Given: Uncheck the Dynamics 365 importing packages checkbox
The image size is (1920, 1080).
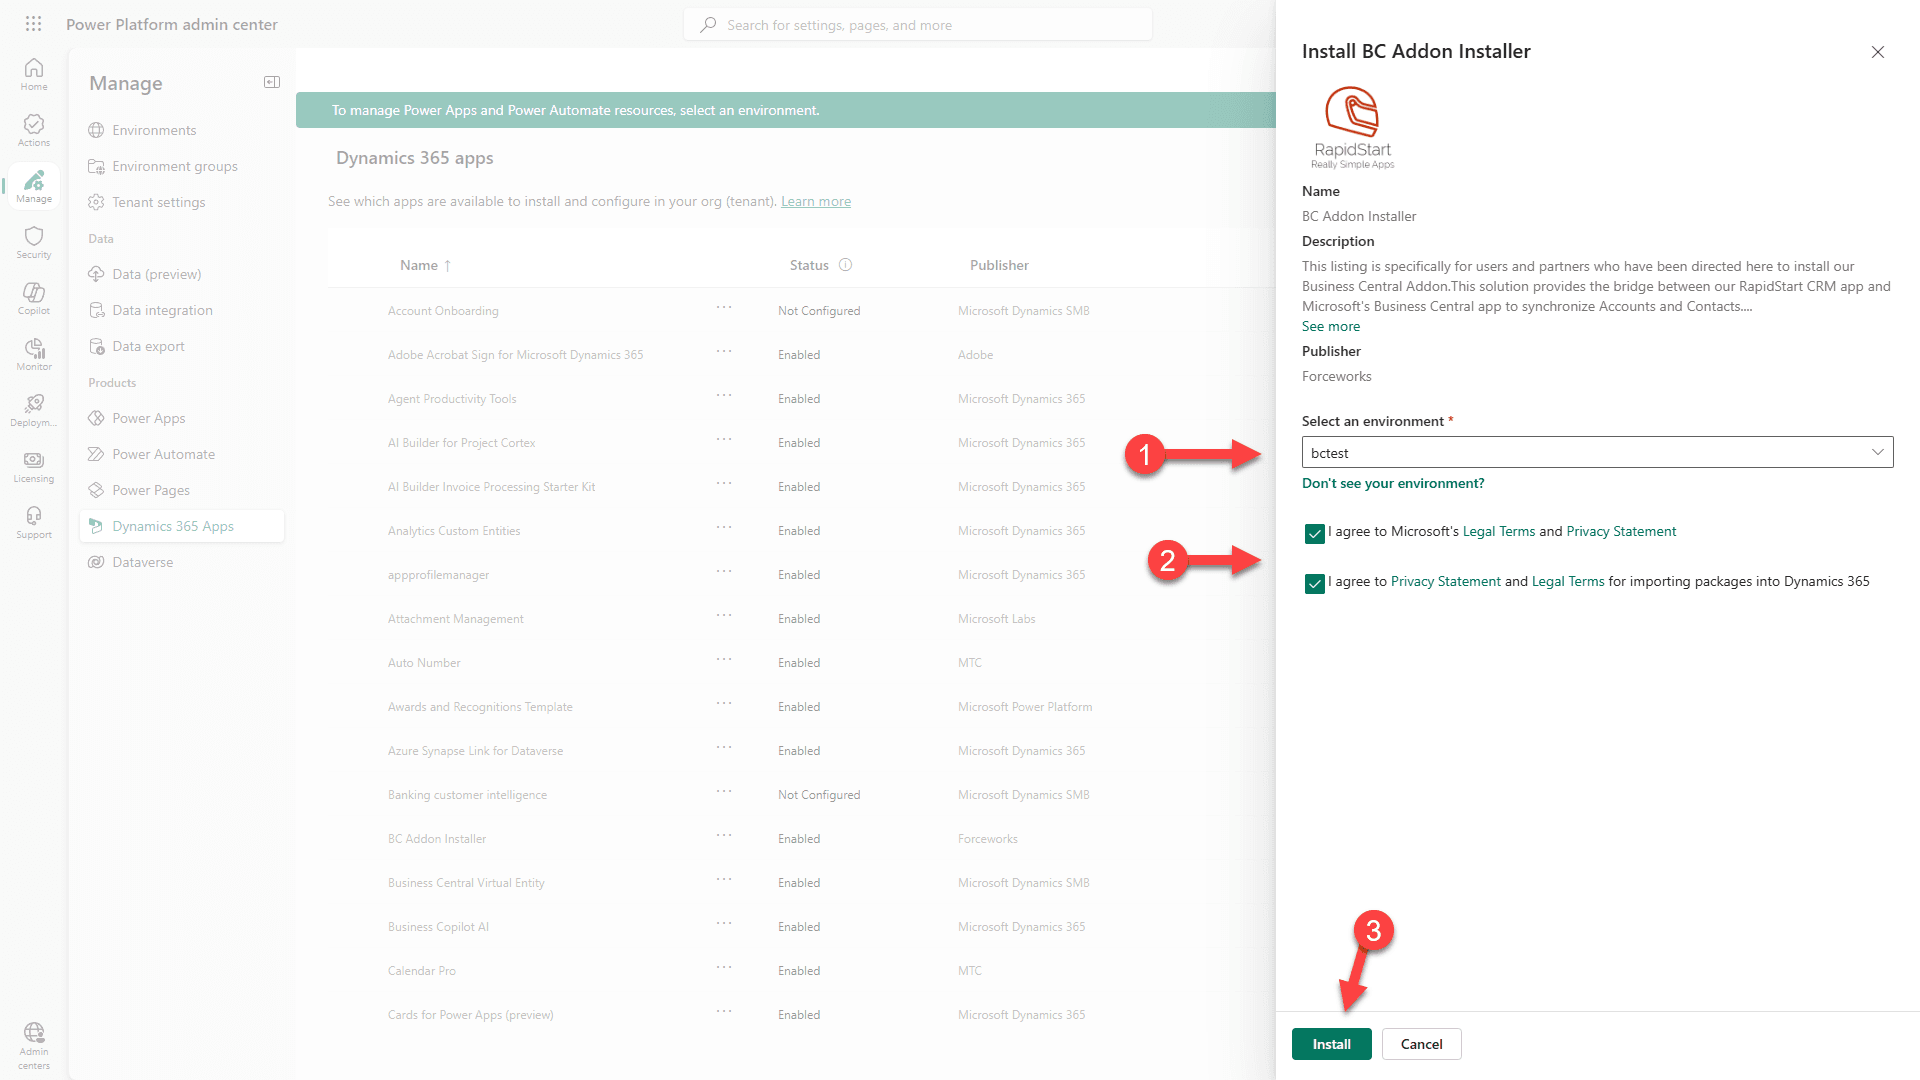Looking at the screenshot, I should pyautogui.click(x=1314, y=584).
